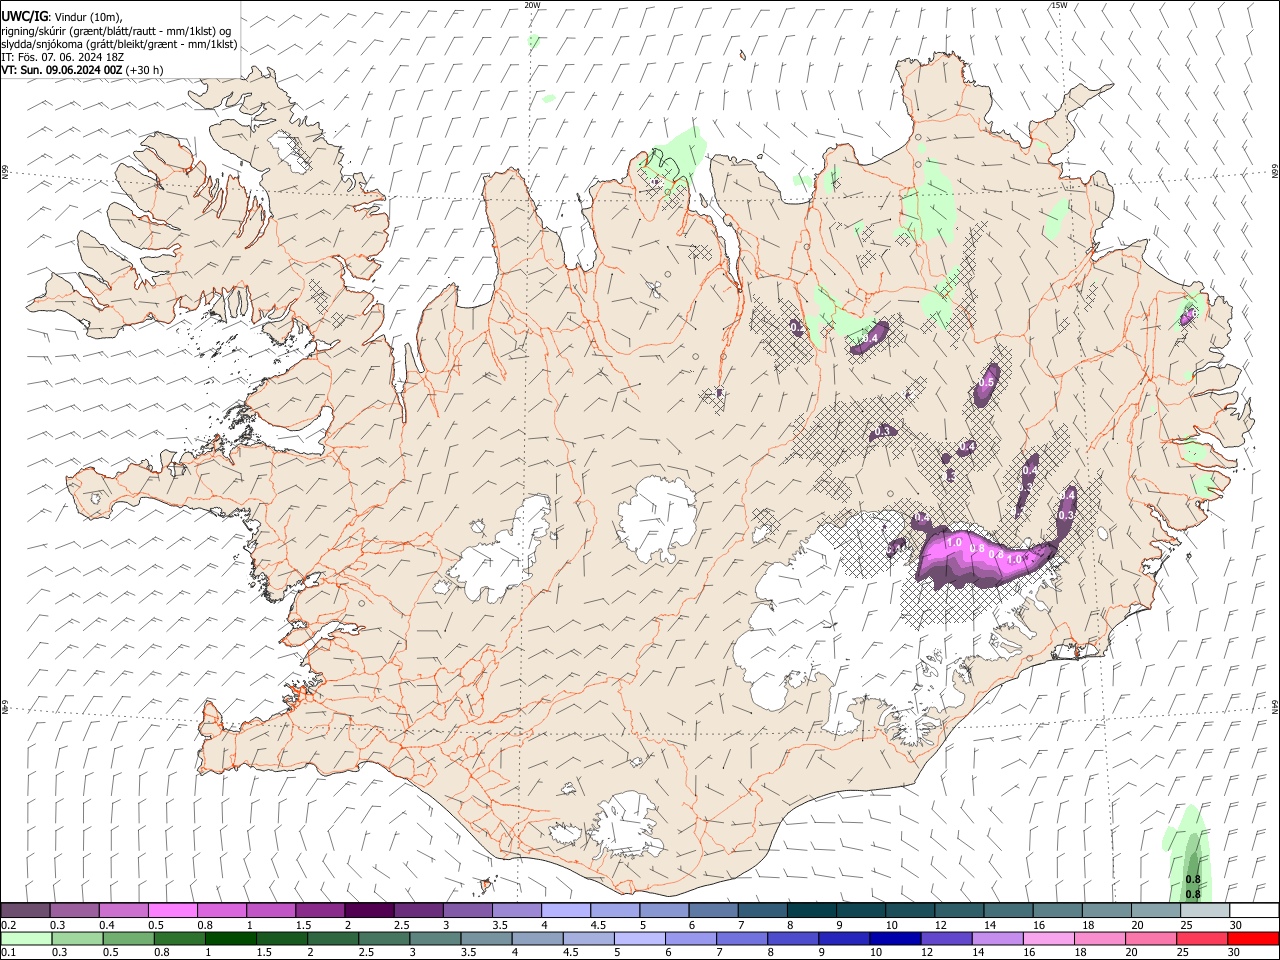Click rain scale swatch between 18 and 20
The width and height of the screenshot is (1280, 960).
pyautogui.click(x=1100, y=939)
